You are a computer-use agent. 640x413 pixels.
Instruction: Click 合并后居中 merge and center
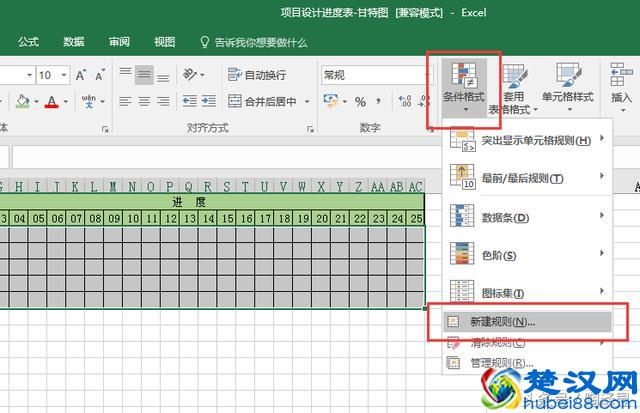click(x=262, y=101)
